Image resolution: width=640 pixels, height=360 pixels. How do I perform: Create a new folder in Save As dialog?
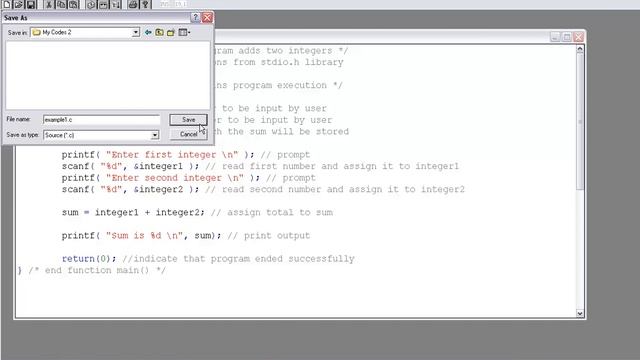(x=171, y=32)
